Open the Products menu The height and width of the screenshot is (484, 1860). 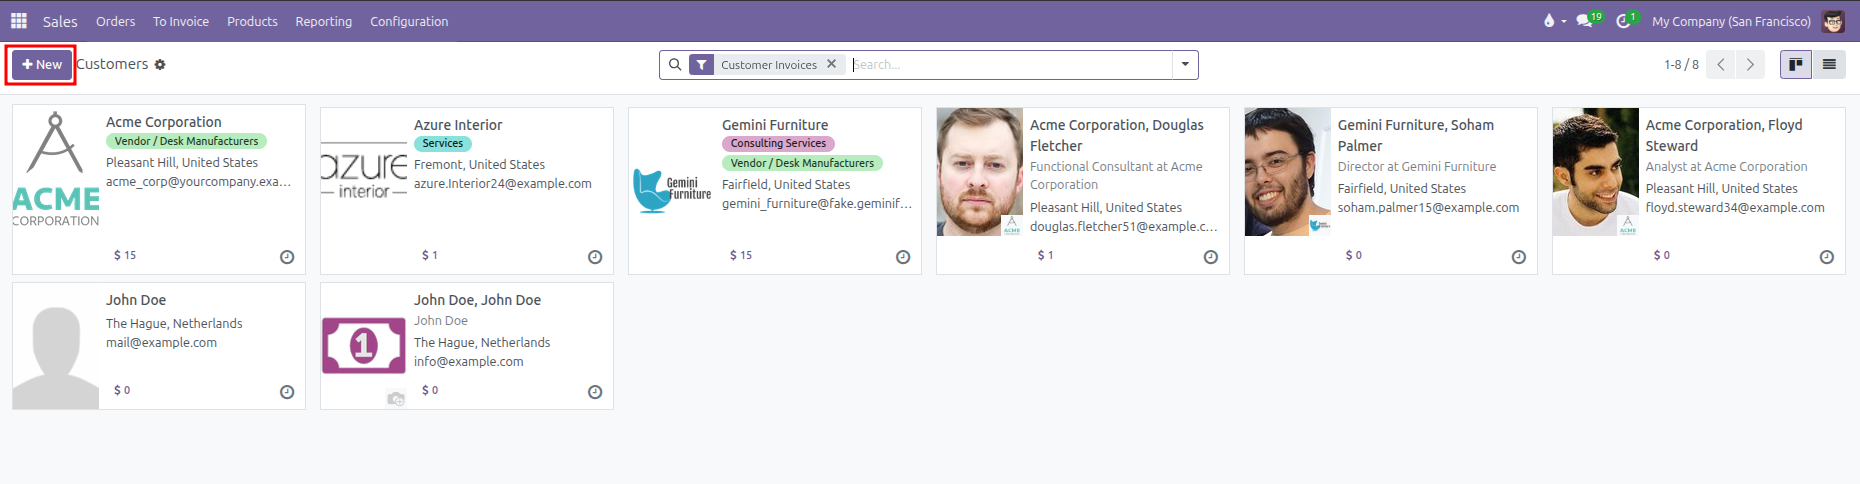(x=252, y=21)
